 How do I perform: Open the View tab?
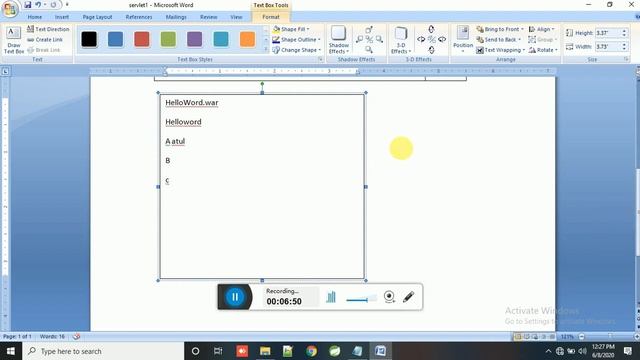click(236, 17)
